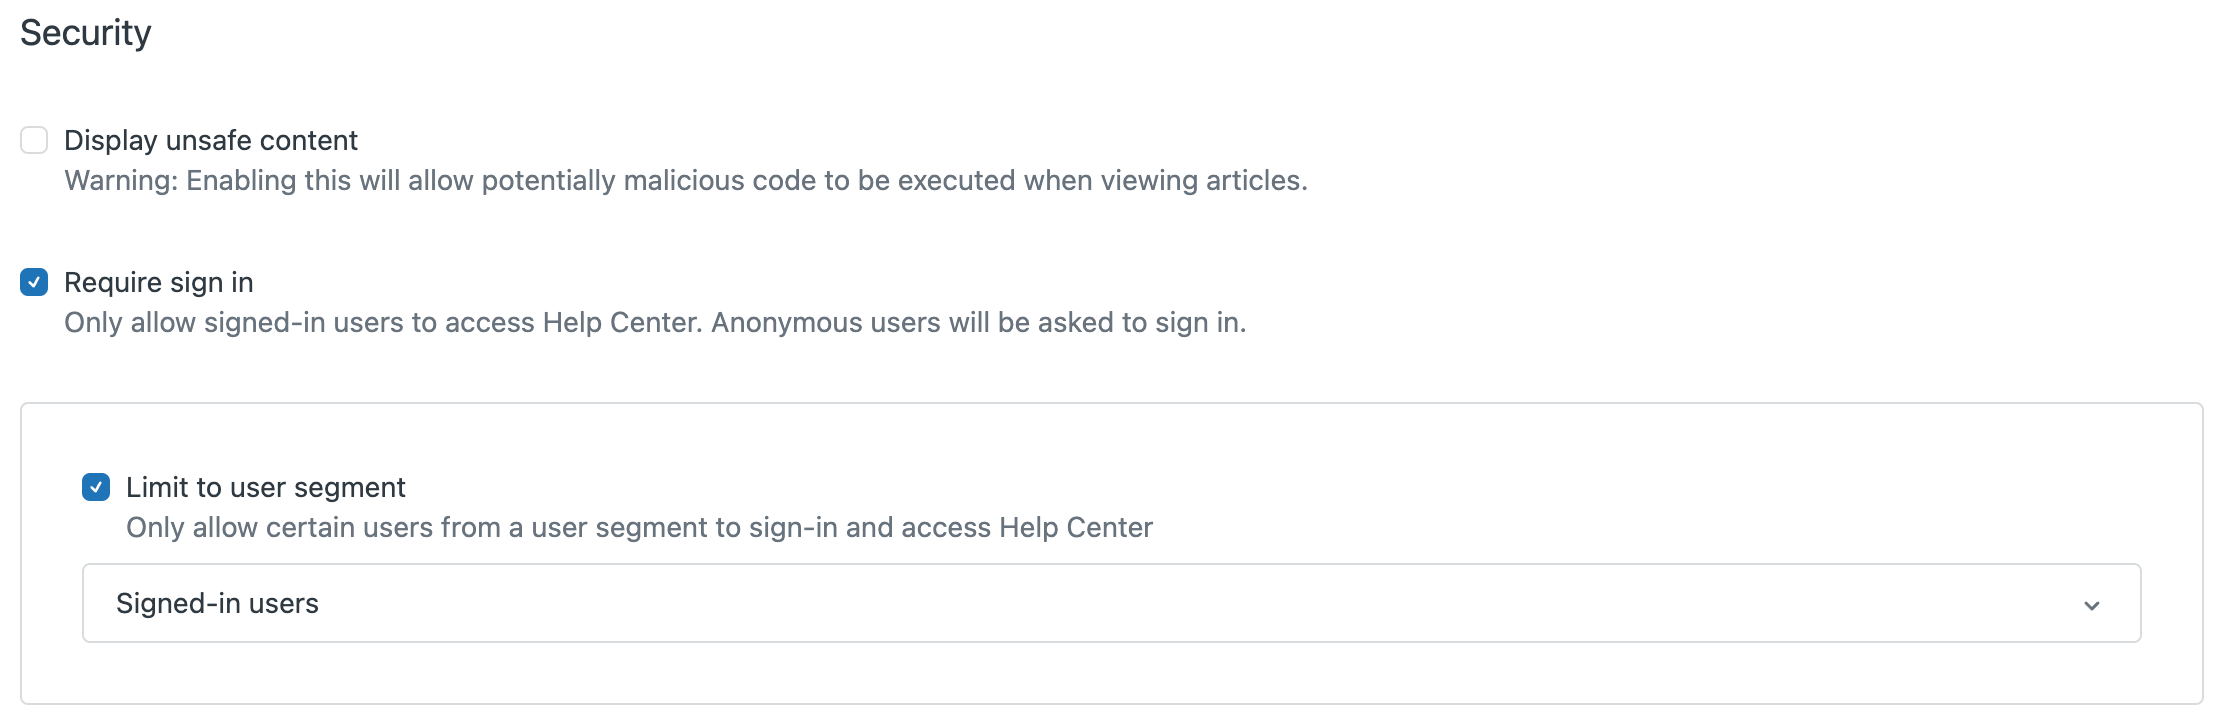
Task: Click the 'Require sign in' label
Action: point(158,282)
